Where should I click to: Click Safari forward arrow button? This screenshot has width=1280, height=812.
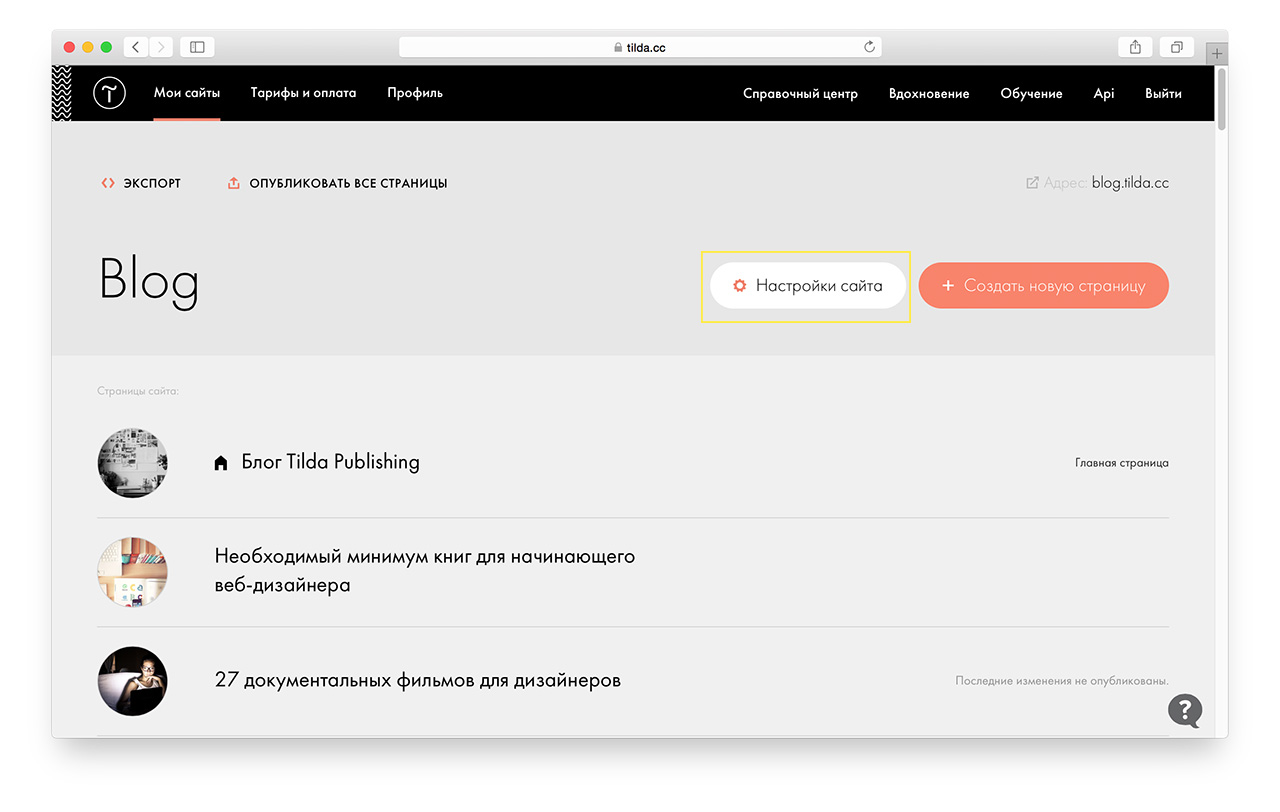click(x=161, y=47)
